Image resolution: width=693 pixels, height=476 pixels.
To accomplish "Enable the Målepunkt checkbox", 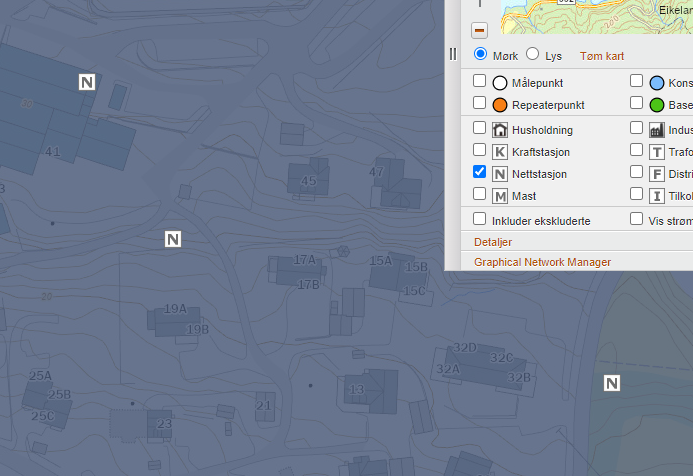I will (x=480, y=81).
